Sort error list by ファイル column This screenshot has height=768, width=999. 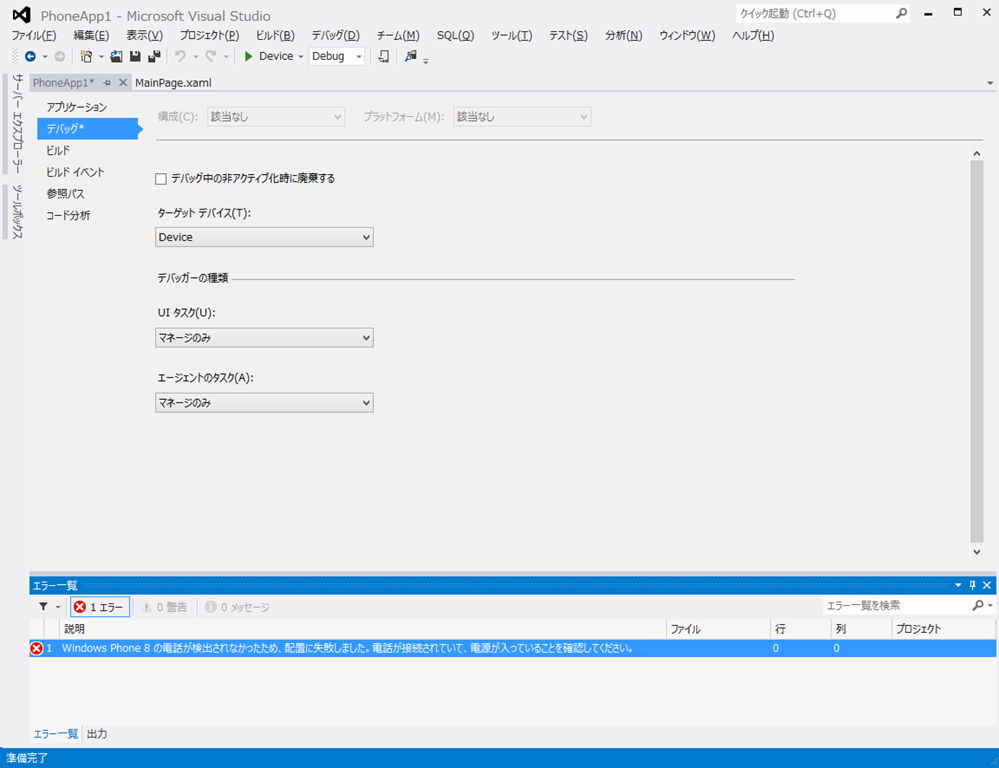(719, 629)
